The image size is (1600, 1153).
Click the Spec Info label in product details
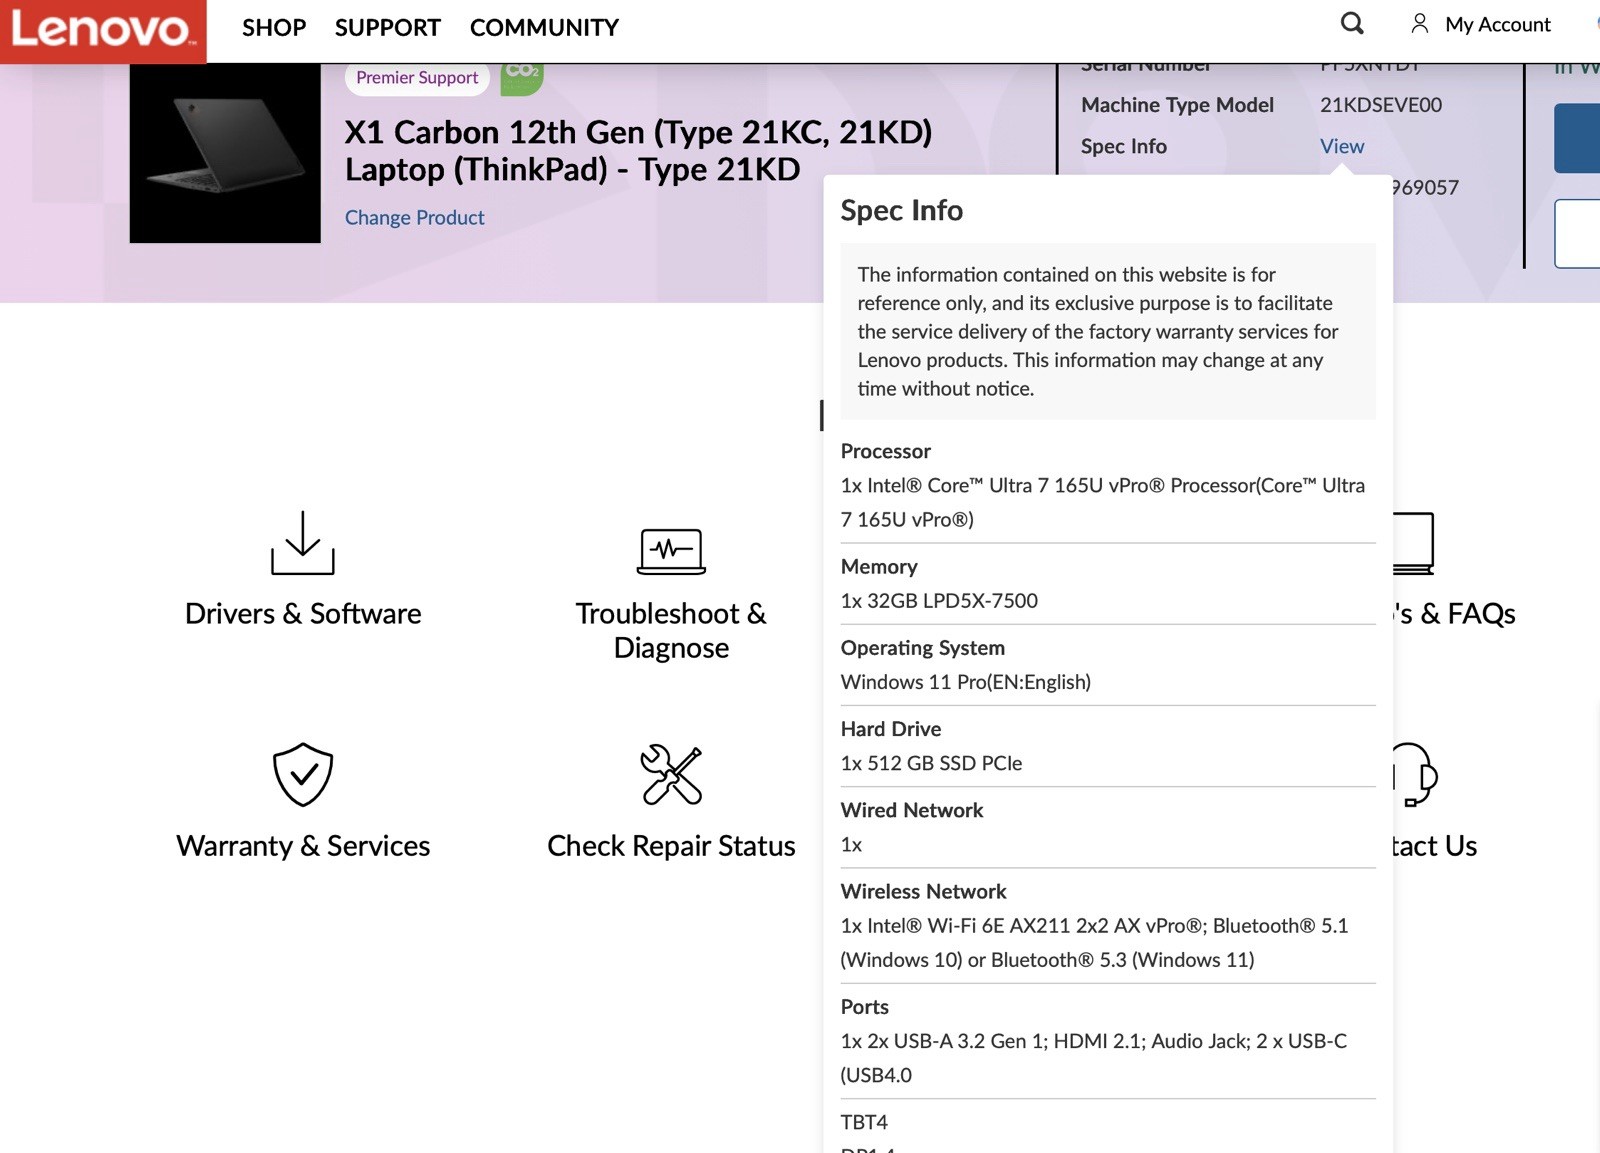(x=1123, y=146)
